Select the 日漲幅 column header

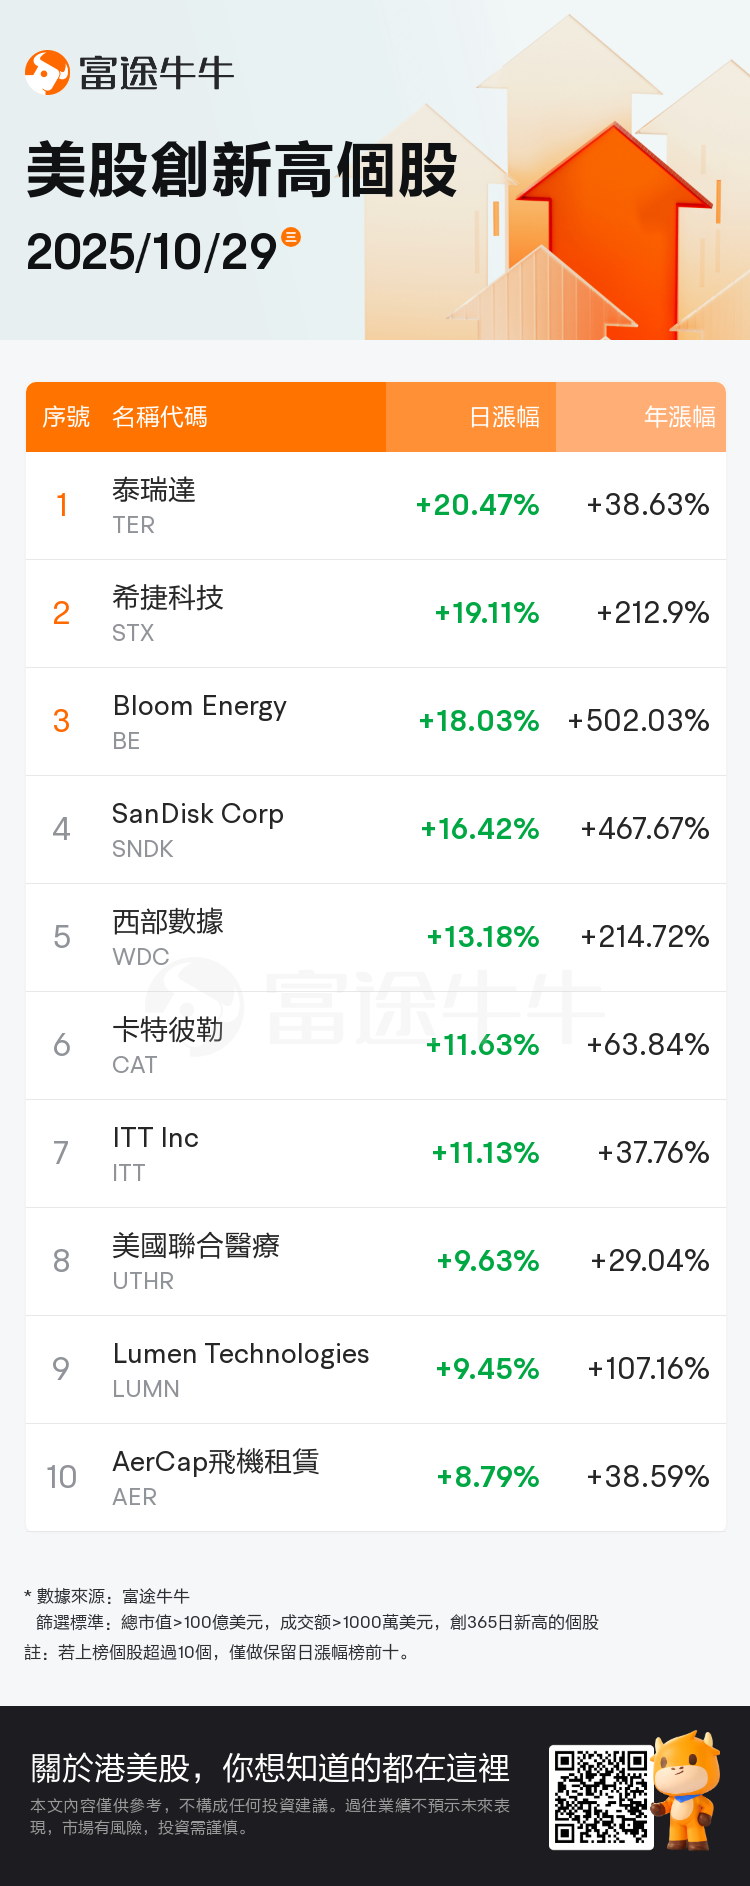pyautogui.click(x=504, y=417)
